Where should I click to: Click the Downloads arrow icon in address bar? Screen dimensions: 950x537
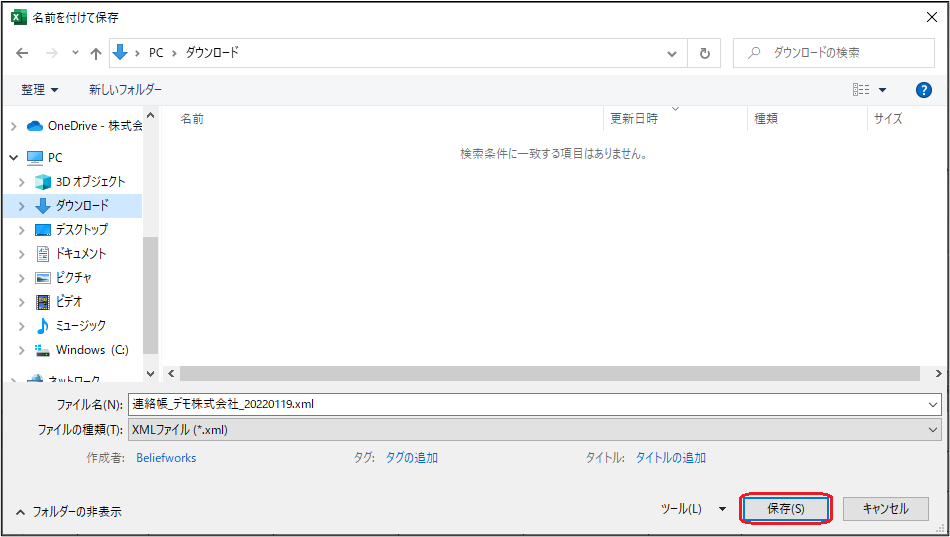tap(120, 53)
